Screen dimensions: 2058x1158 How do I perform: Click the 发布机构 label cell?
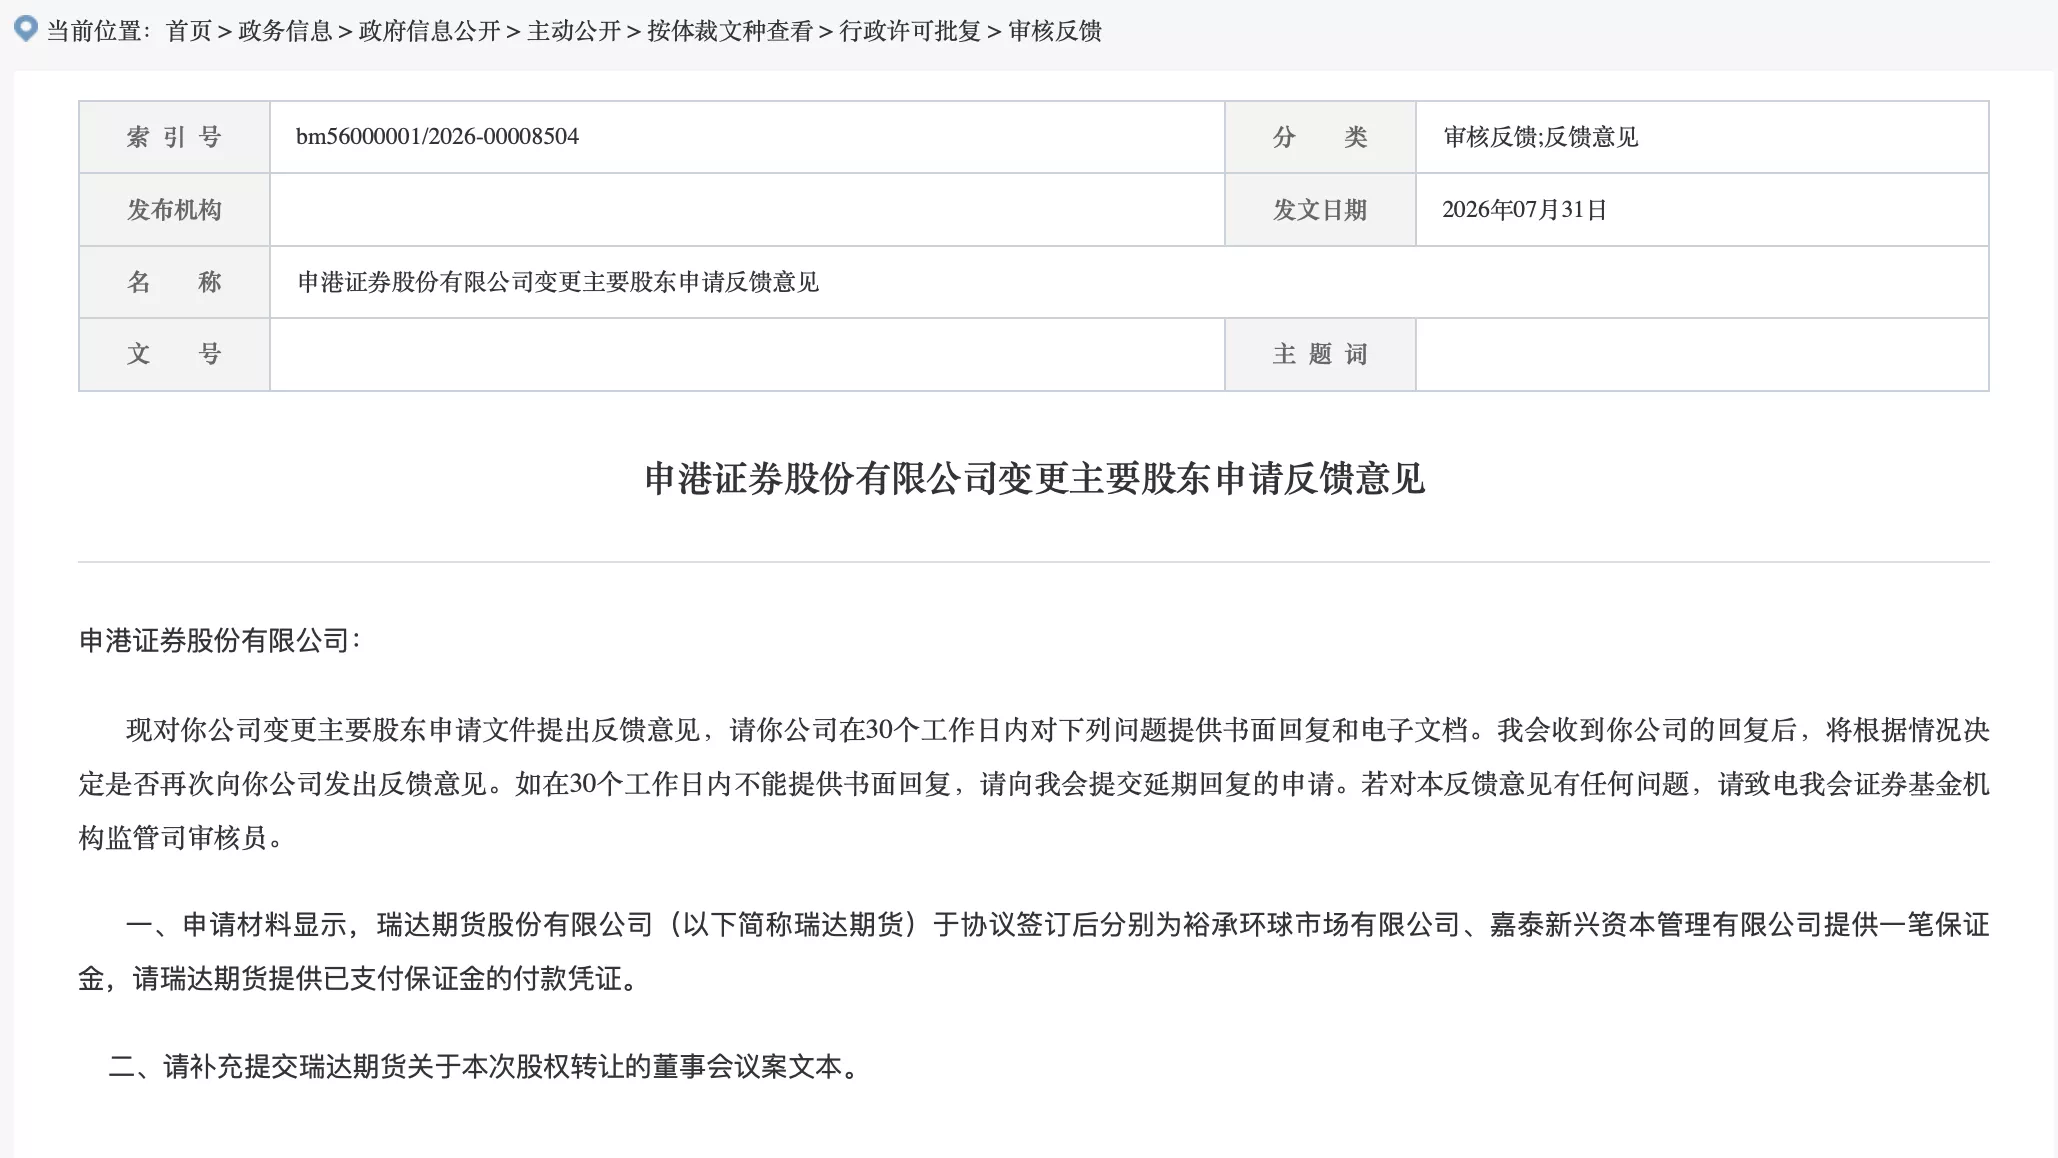[174, 210]
